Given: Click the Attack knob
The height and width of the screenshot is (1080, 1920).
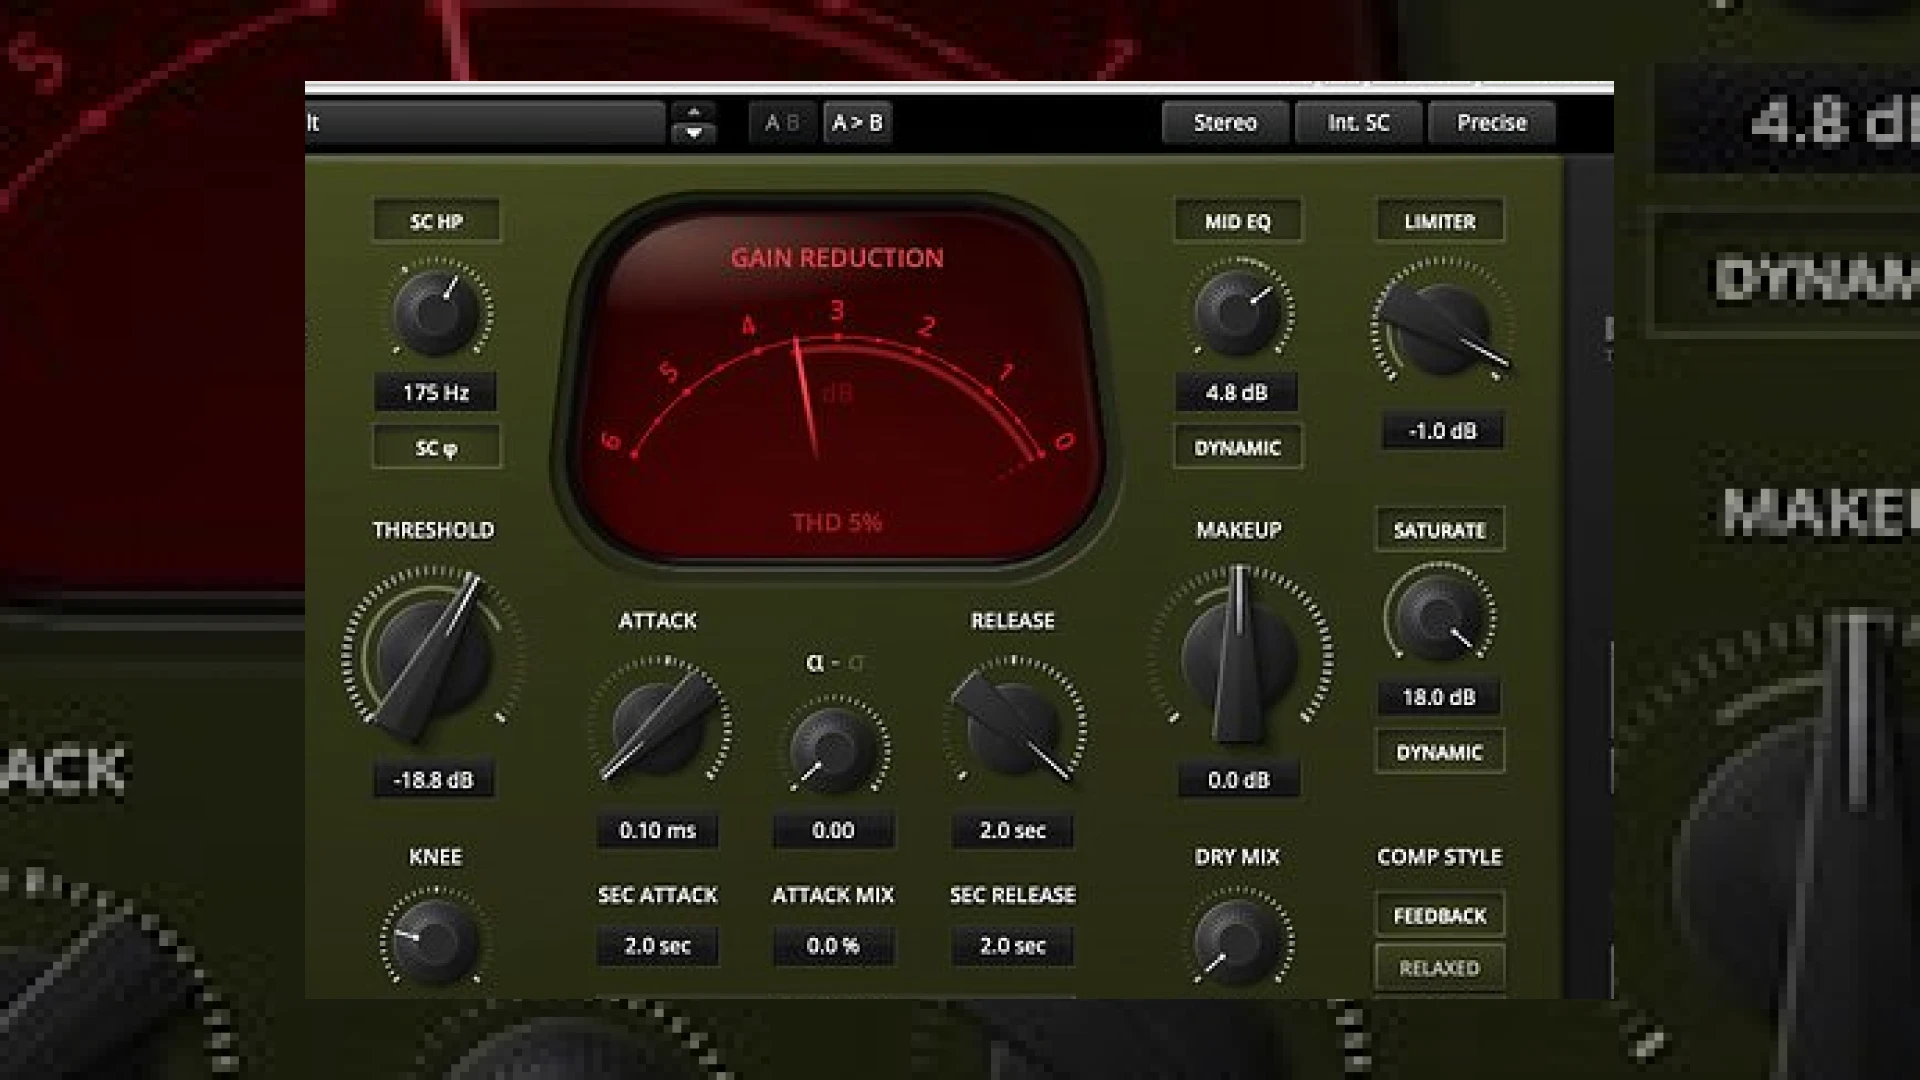Looking at the screenshot, I should (x=658, y=727).
